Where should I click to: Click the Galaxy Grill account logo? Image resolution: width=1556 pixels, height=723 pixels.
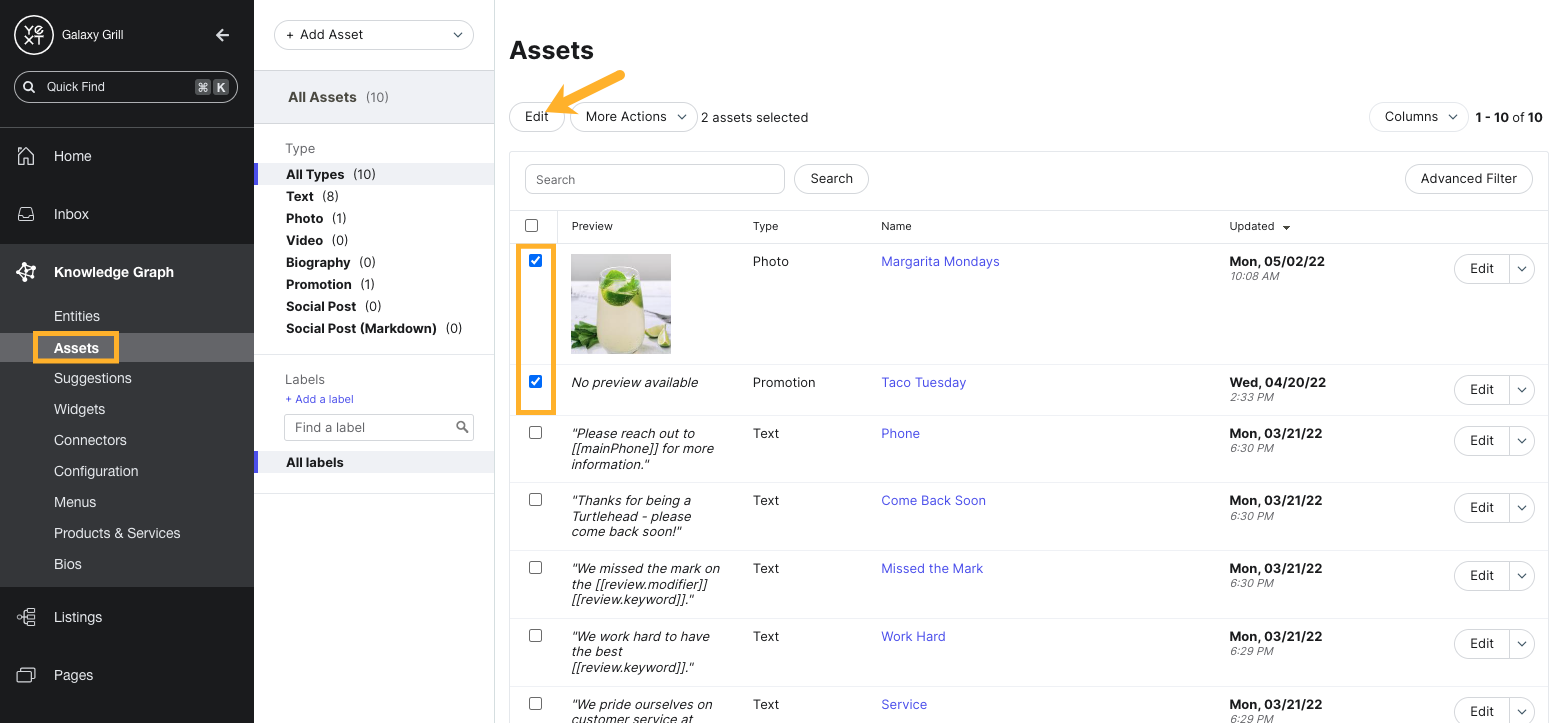click(x=32, y=33)
